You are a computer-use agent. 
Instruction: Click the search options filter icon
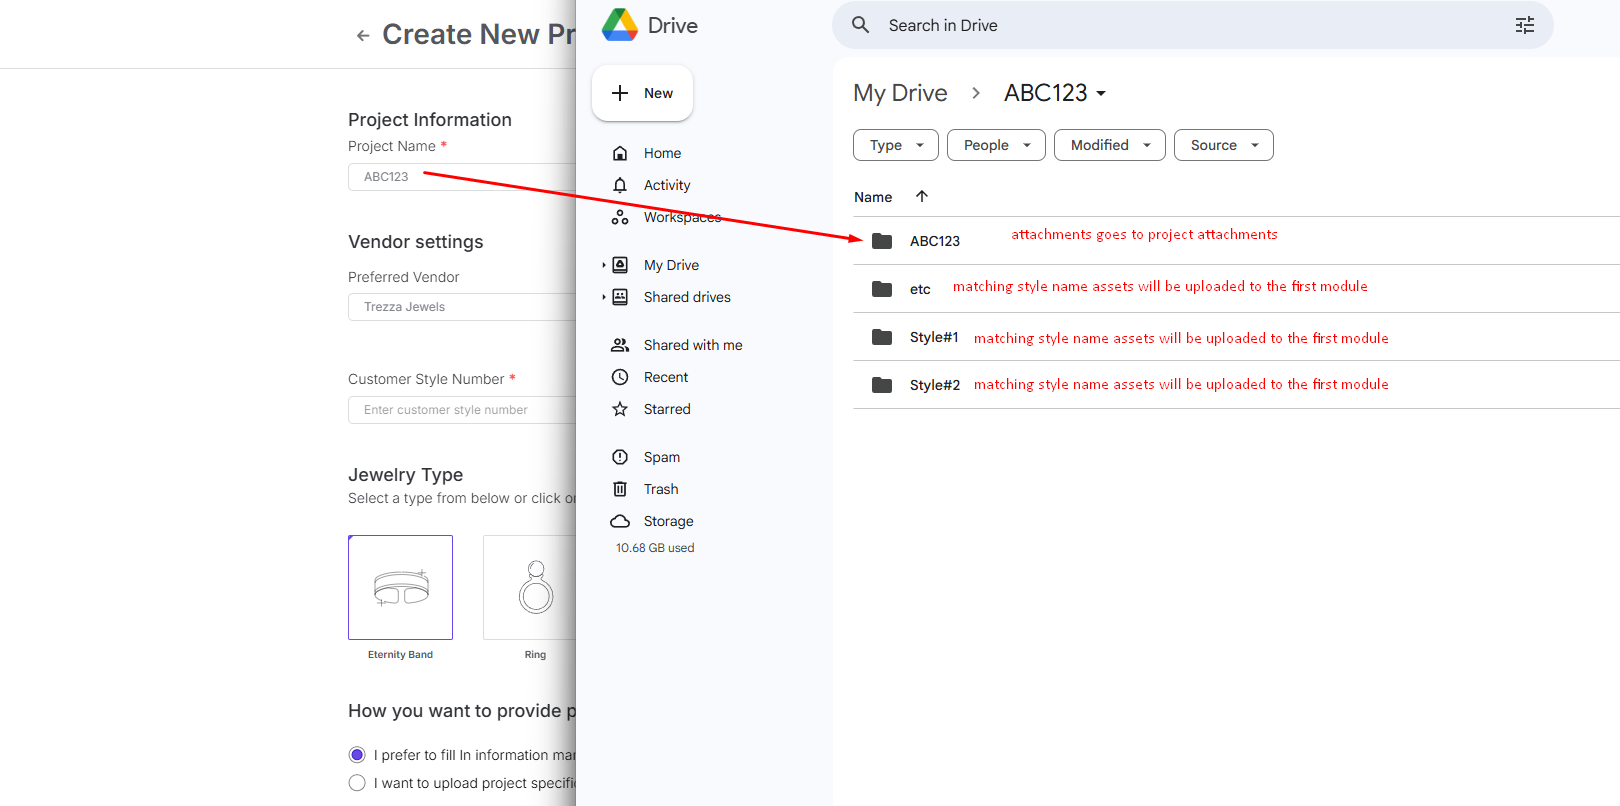pyautogui.click(x=1524, y=25)
